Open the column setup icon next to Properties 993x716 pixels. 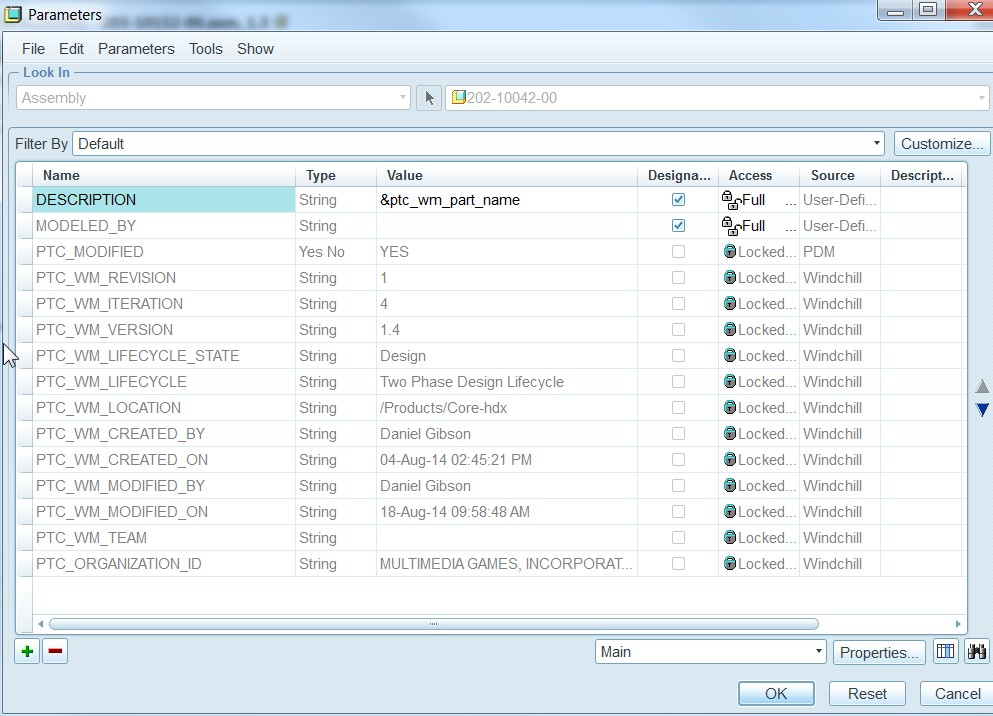(x=946, y=651)
